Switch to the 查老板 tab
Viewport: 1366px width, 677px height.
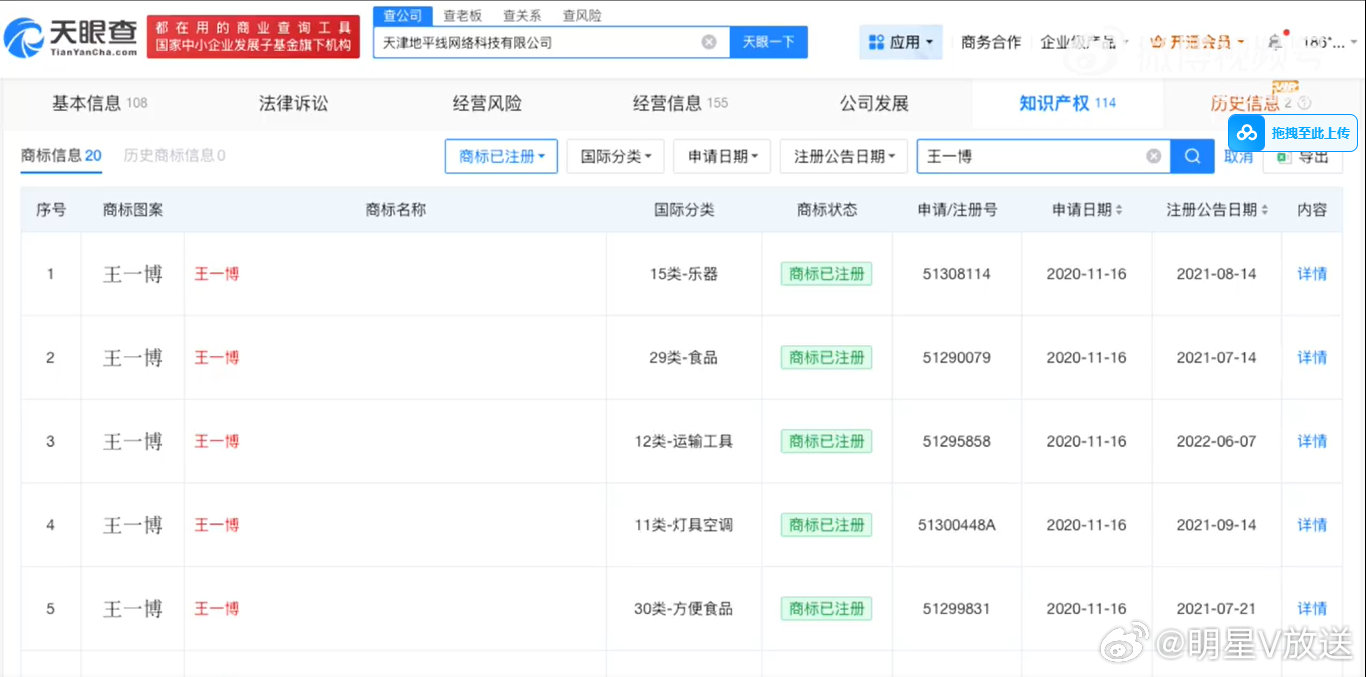(x=462, y=15)
